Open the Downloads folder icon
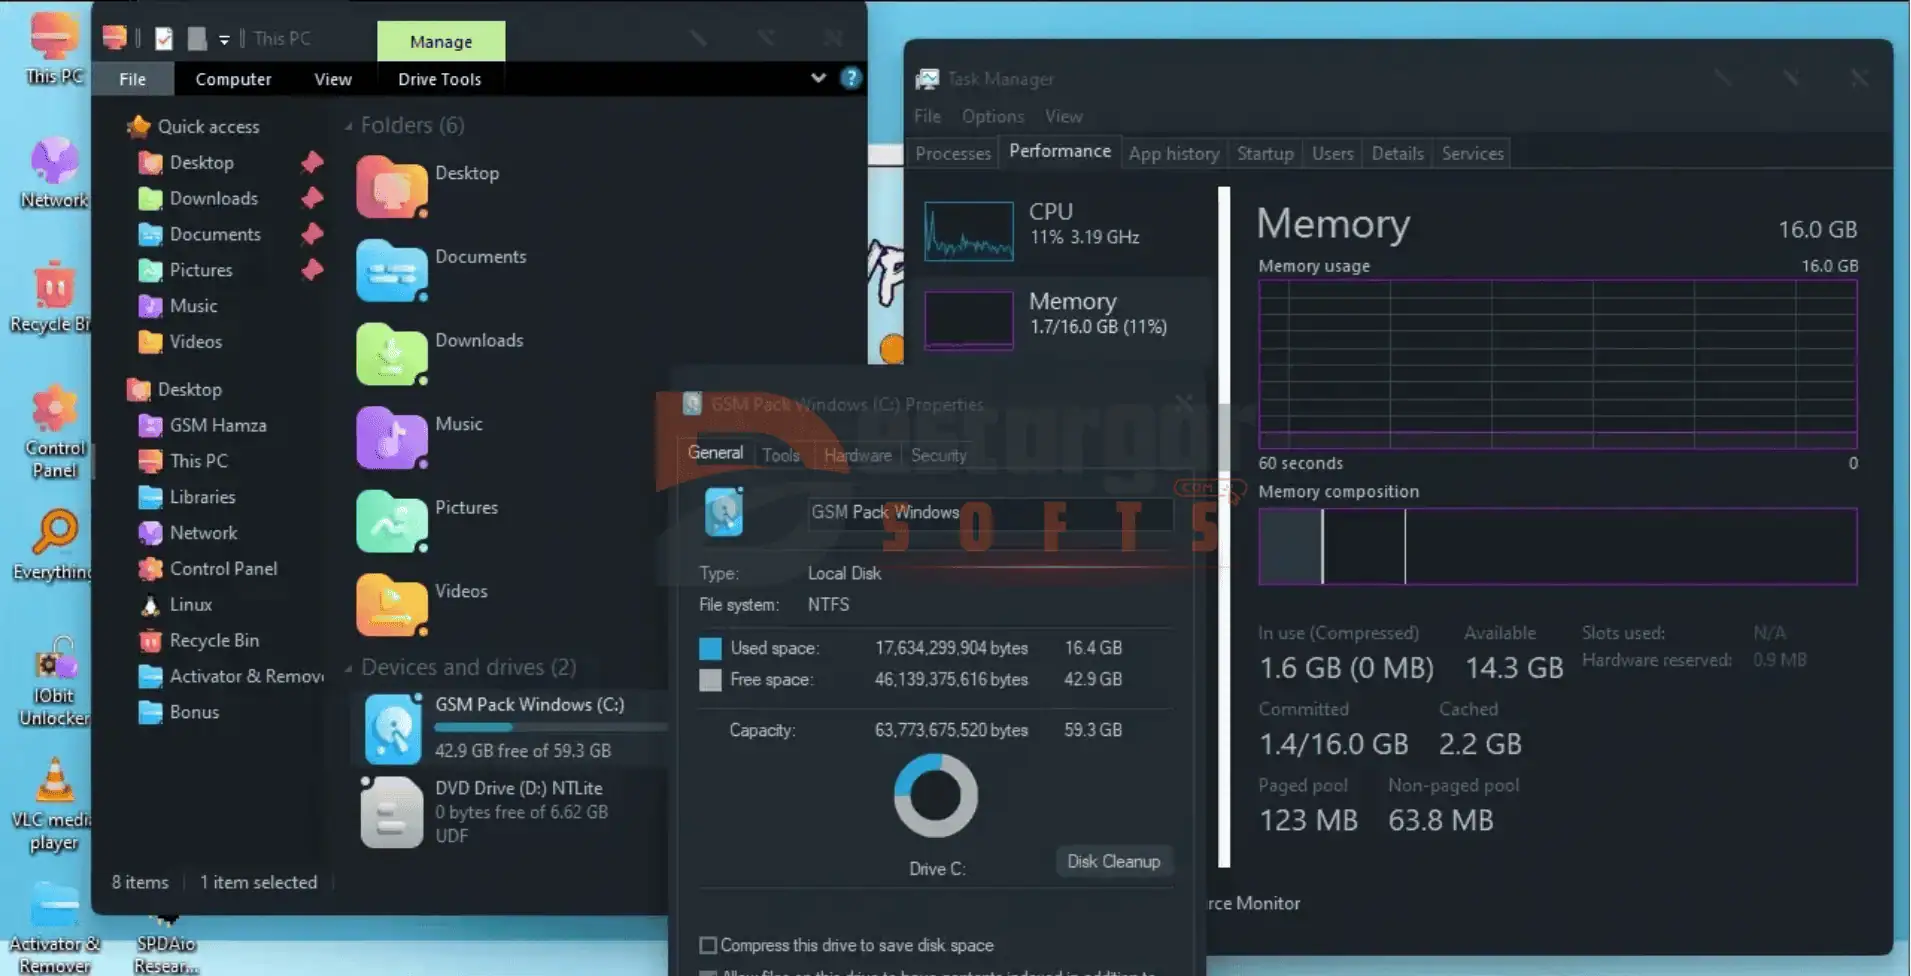This screenshot has width=1911, height=976. point(391,353)
